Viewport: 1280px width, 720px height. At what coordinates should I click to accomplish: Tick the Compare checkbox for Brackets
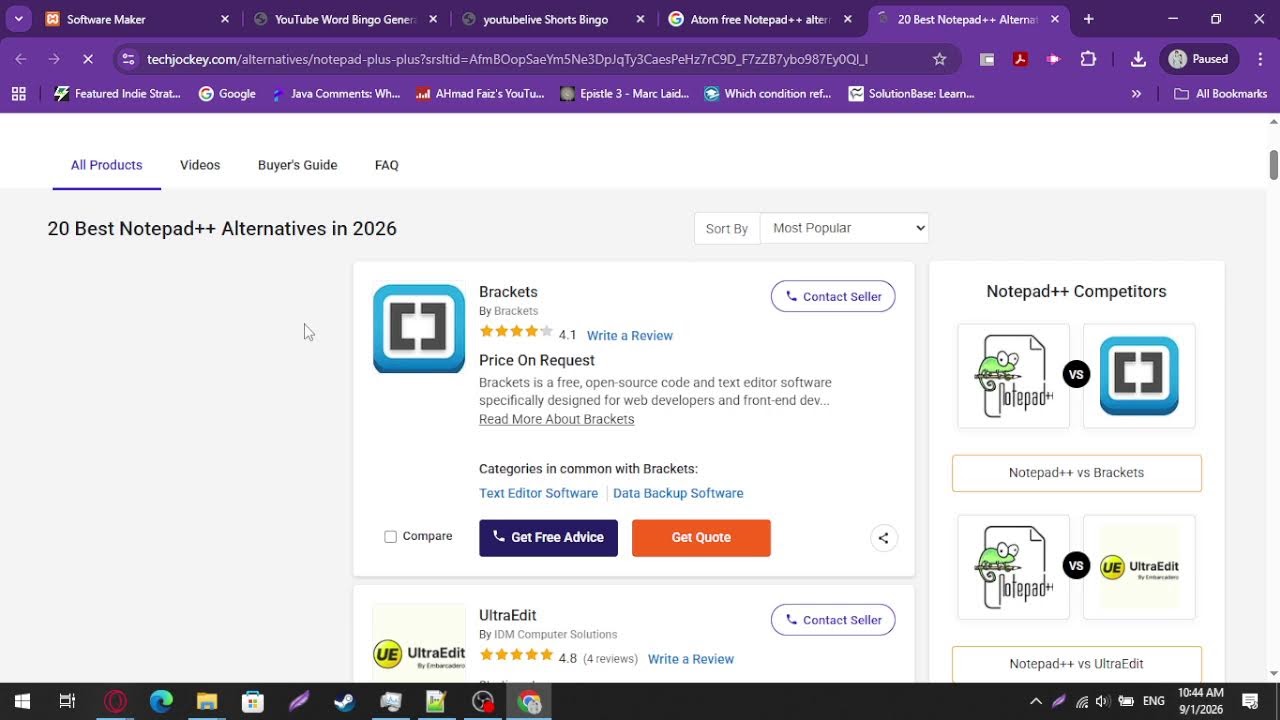click(391, 537)
